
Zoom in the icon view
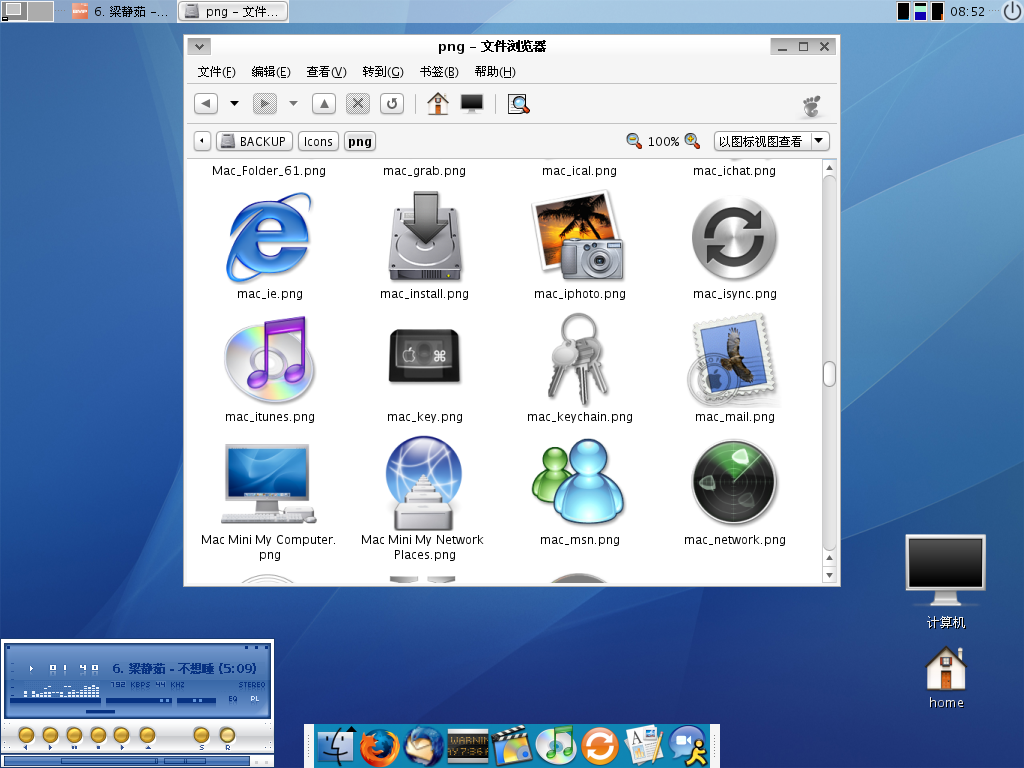tap(692, 141)
